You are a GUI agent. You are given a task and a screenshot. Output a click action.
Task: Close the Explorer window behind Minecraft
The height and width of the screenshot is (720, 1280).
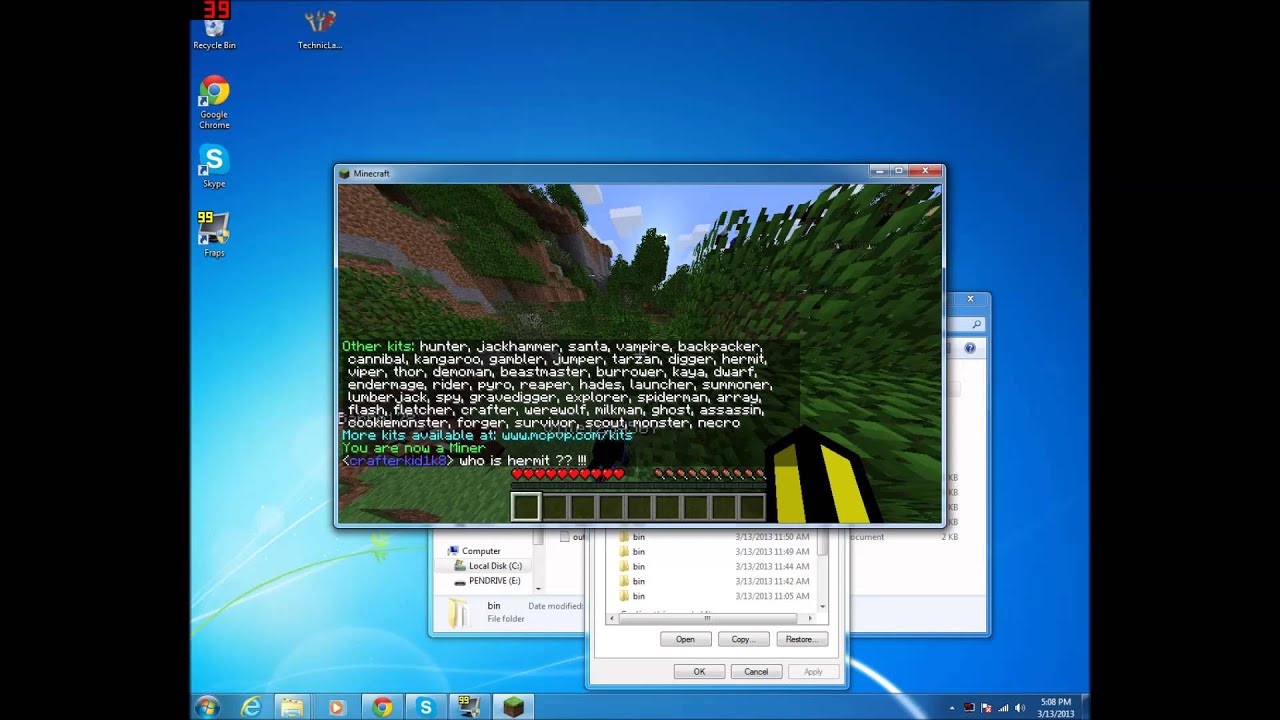point(970,299)
